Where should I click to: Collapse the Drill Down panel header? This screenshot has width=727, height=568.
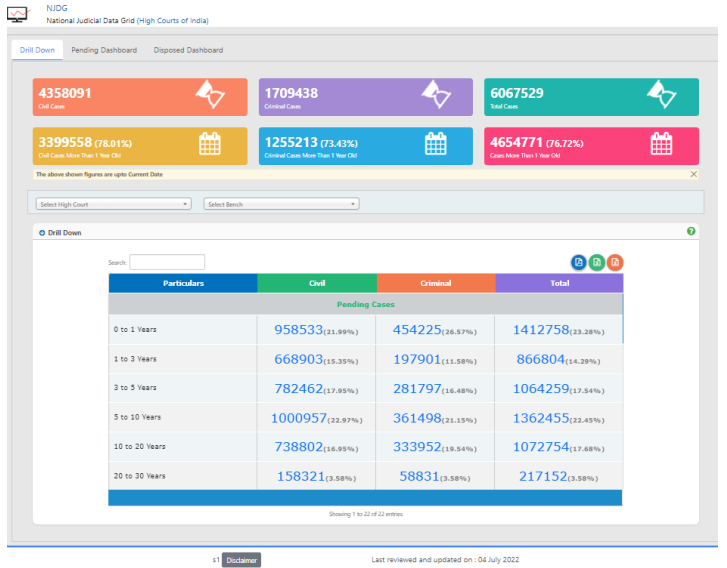pyautogui.click(x=42, y=233)
